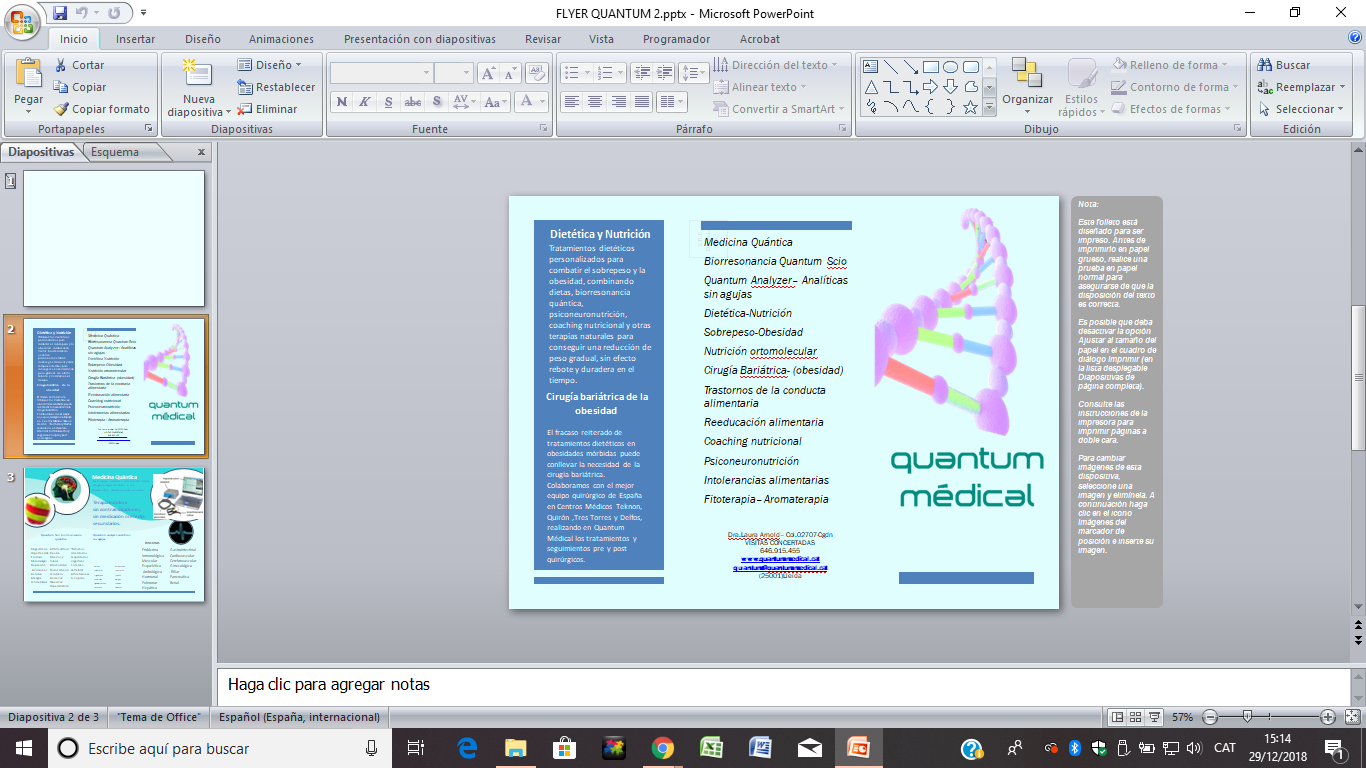Switch to the Esquema pane tab
Screen dimensions: 1366x768
[x=115, y=152]
